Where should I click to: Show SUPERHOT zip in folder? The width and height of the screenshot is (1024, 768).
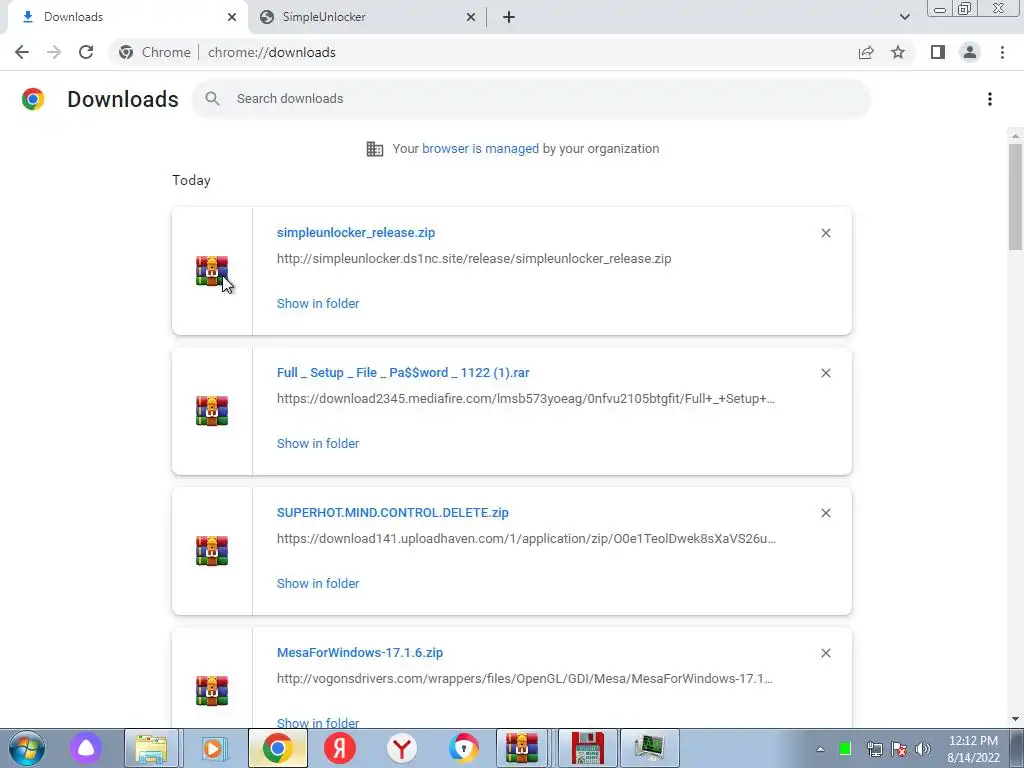[318, 583]
